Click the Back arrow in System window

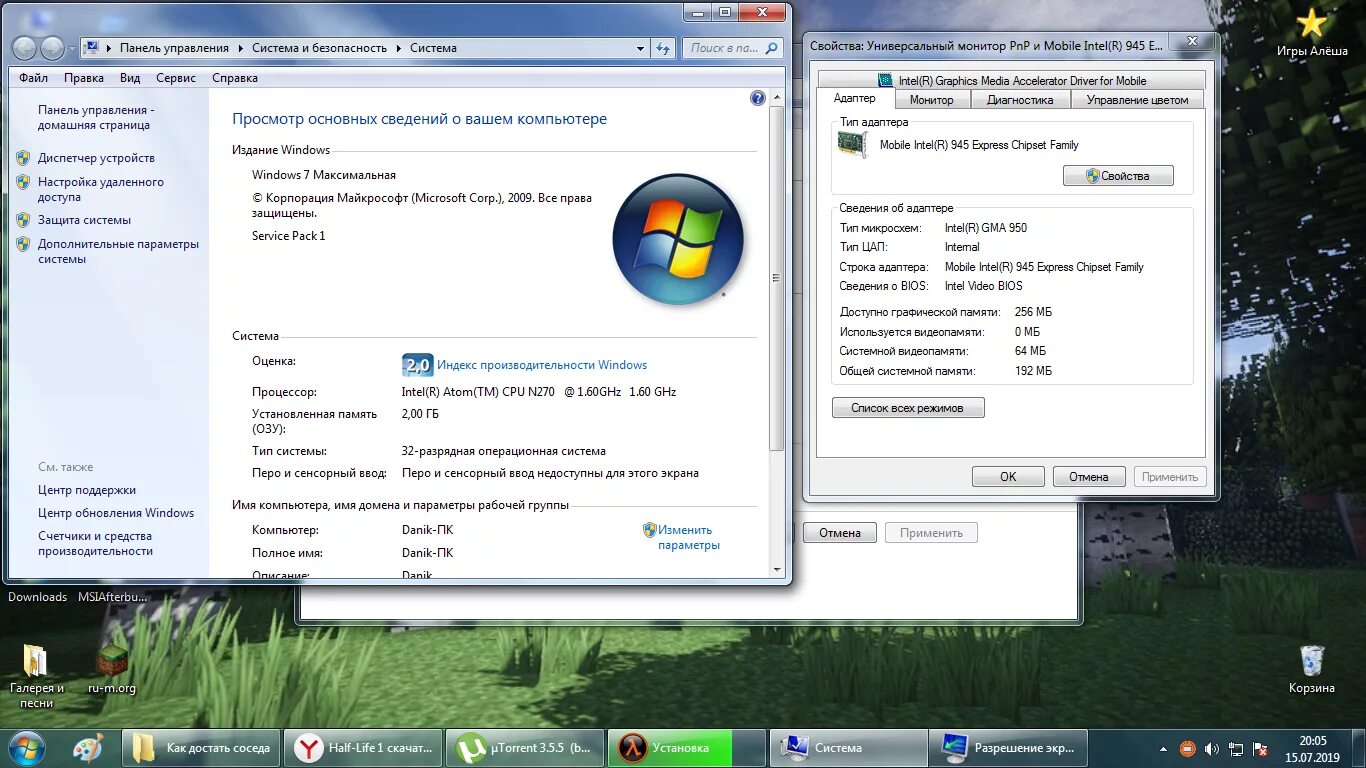click(x=25, y=47)
